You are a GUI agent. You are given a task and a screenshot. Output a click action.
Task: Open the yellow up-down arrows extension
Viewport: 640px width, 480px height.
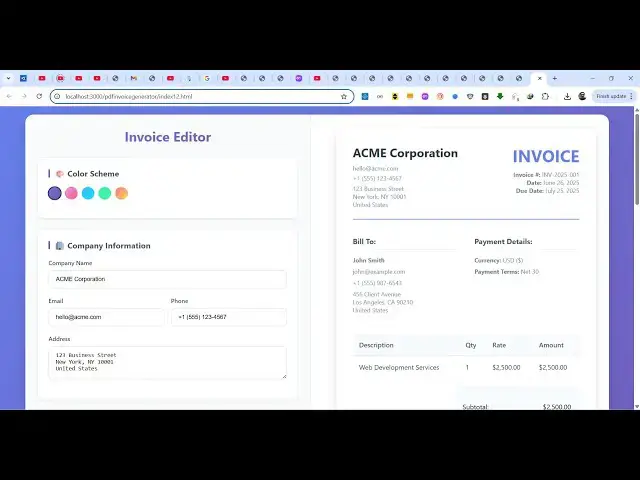point(395,96)
